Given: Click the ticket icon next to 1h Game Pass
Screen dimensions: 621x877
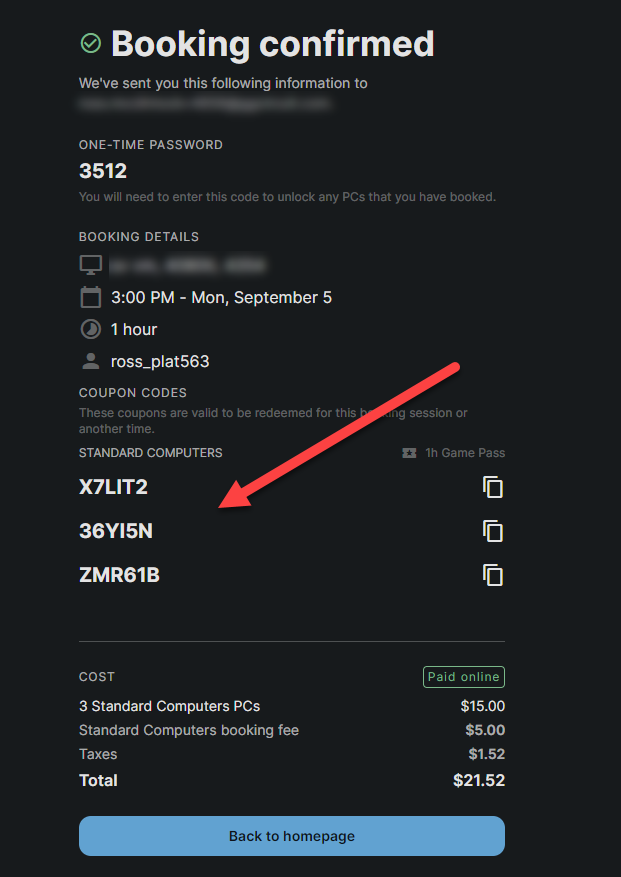Looking at the screenshot, I should pyautogui.click(x=409, y=453).
